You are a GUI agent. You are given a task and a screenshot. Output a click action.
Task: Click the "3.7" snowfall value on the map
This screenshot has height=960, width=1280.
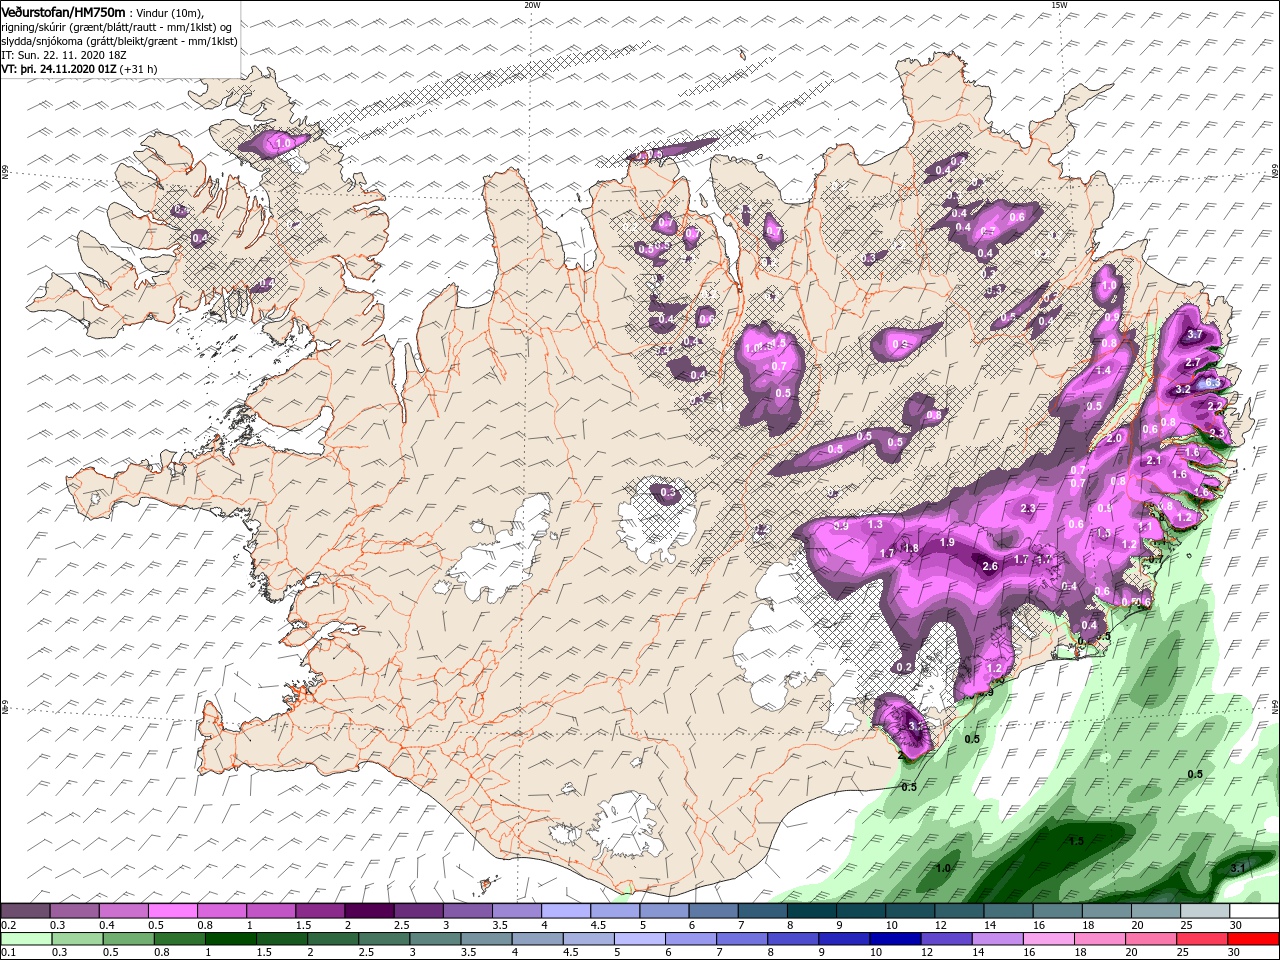(1194, 335)
